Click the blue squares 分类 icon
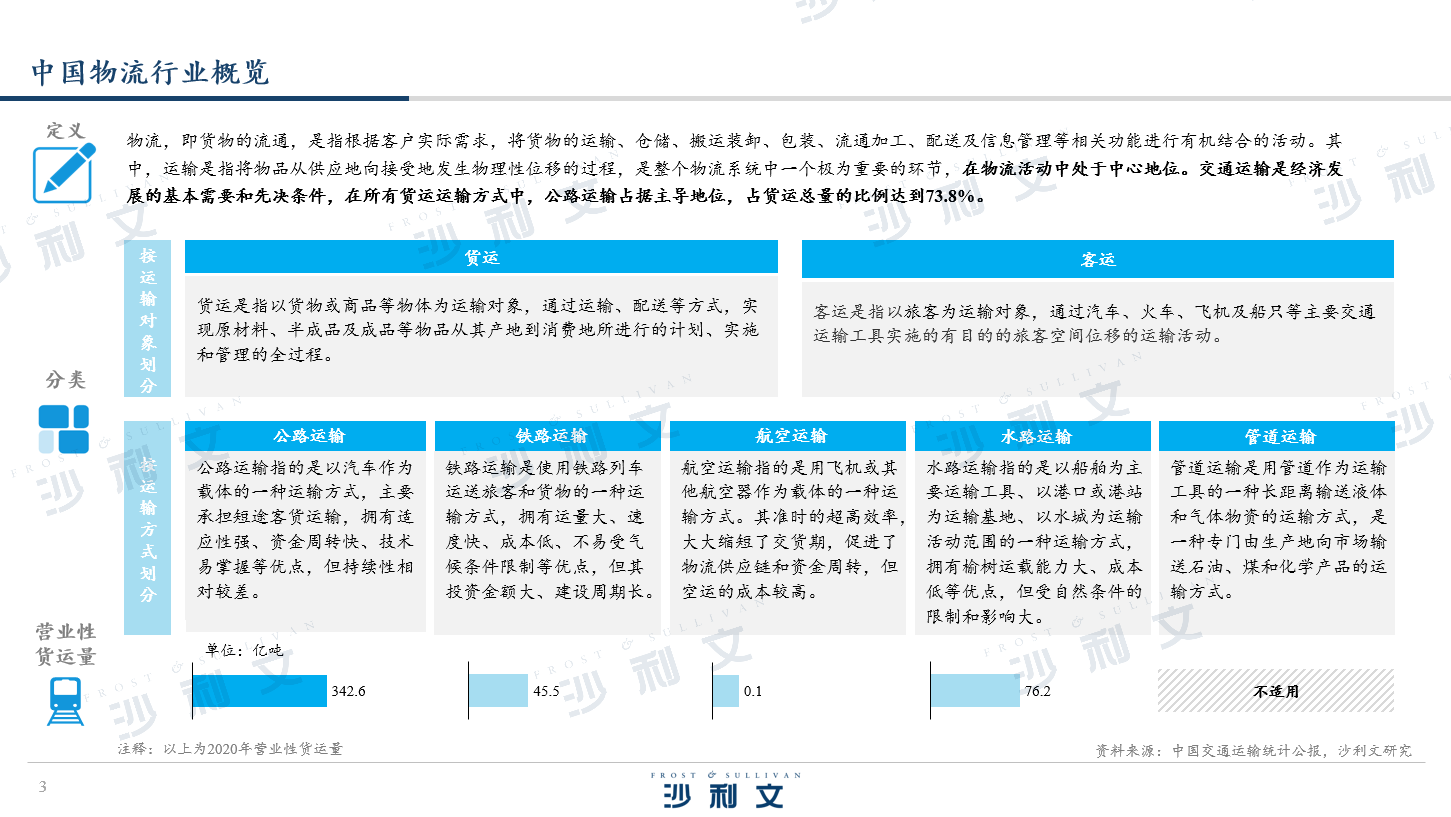The height and width of the screenshot is (817, 1451). [64, 429]
